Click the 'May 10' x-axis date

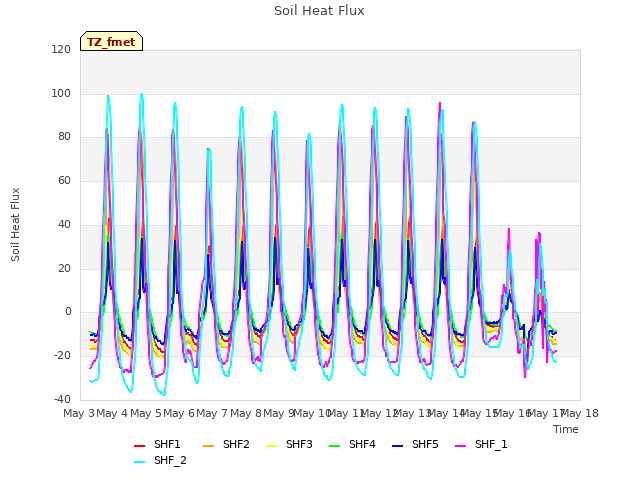[x=313, y=413]
